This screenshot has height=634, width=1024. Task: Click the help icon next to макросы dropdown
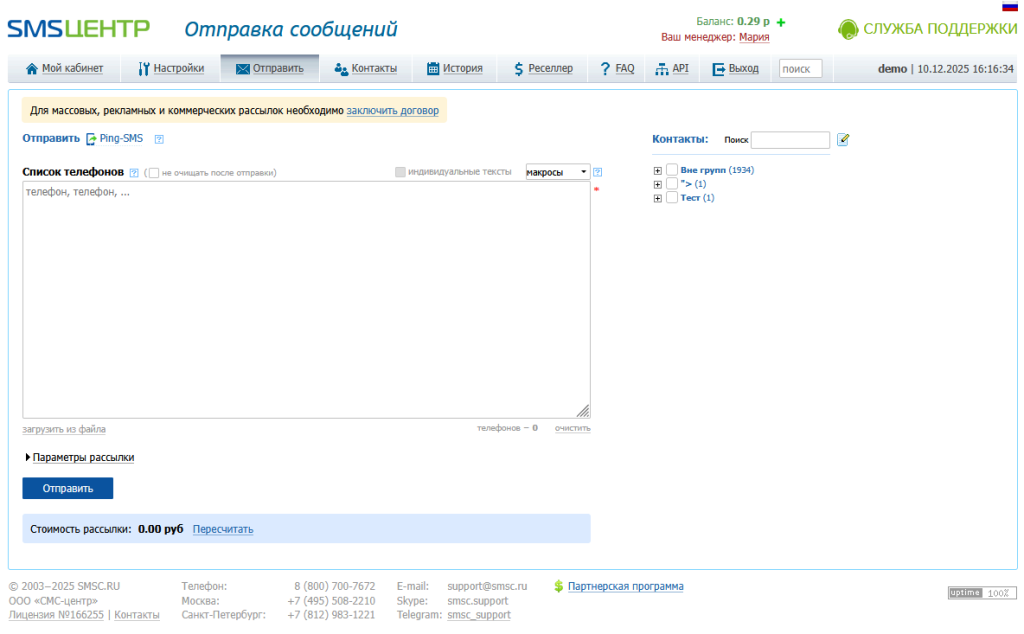click(598, 172)
